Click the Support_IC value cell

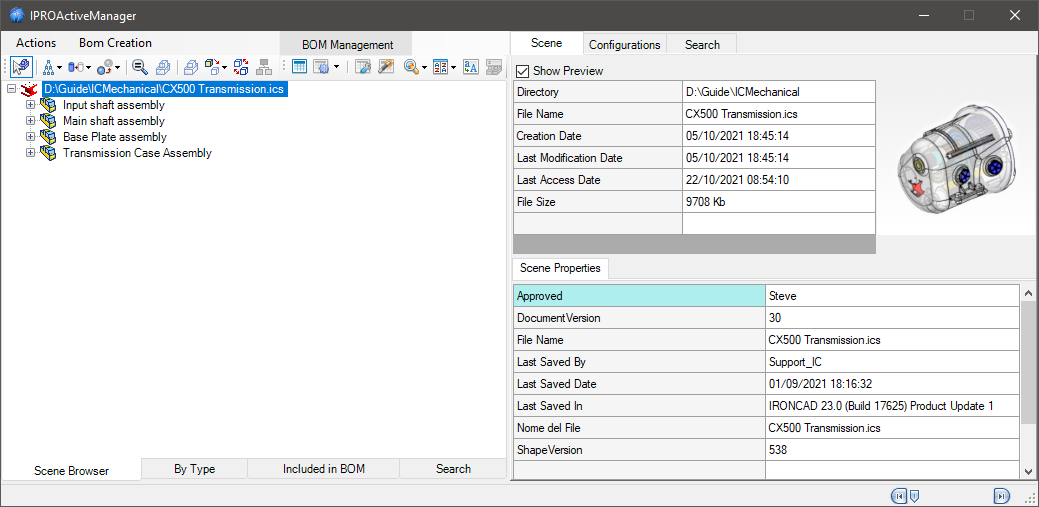click(x=892, y=362)
